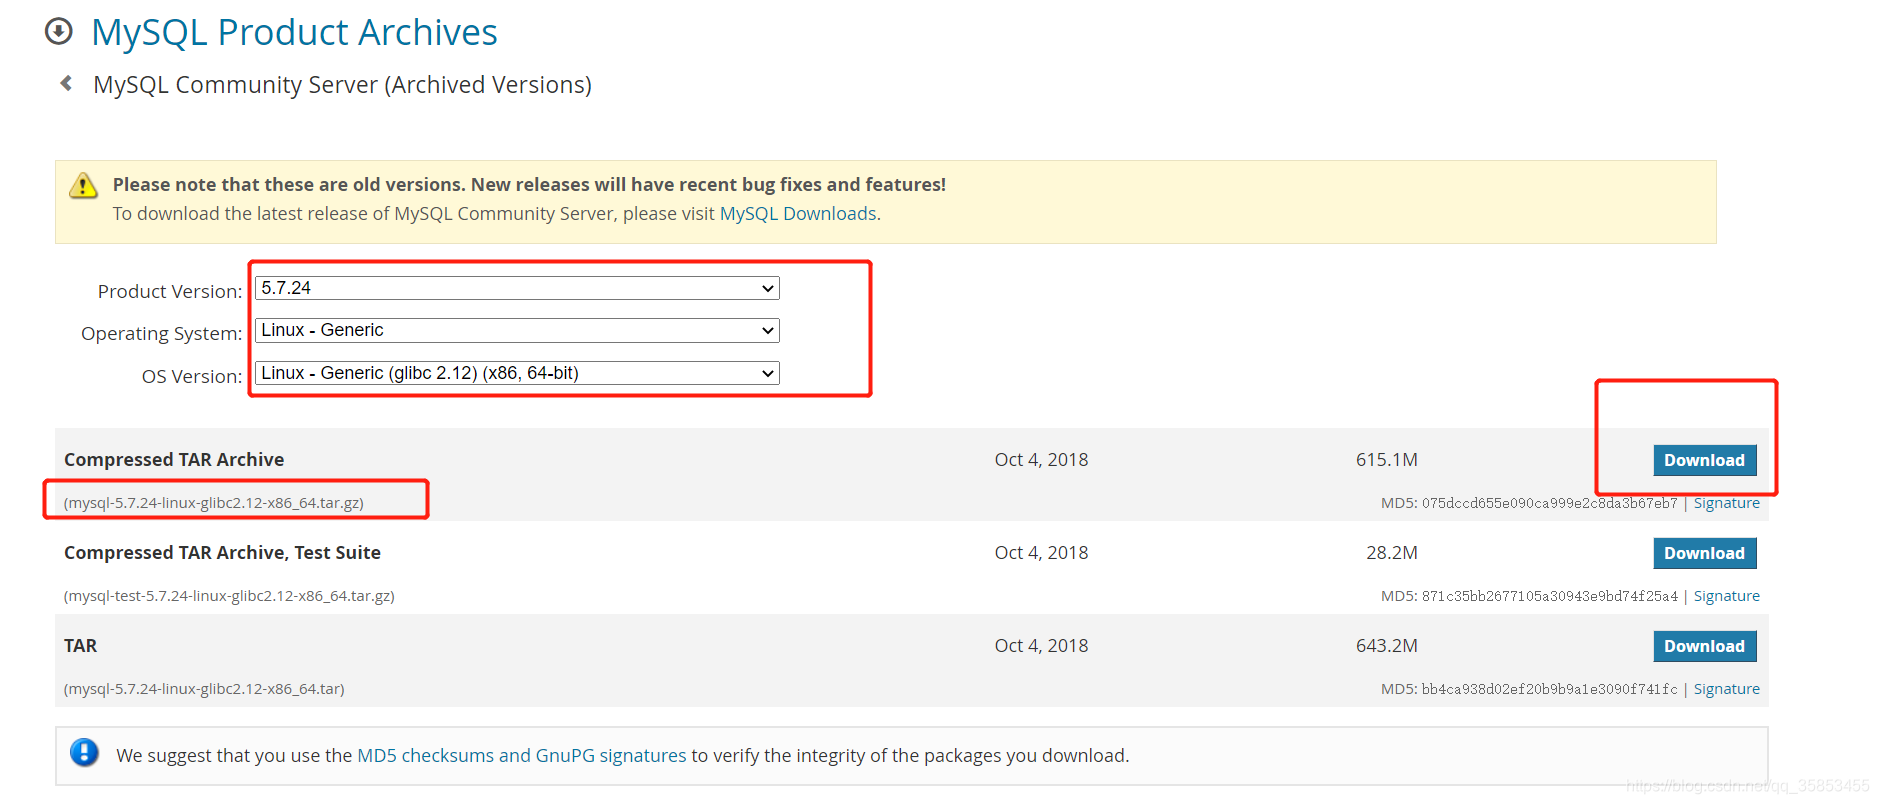This screenshot has width=1879, height=804.
Task: Click the yellow warning triangle icon
Action: pos(83,186)
